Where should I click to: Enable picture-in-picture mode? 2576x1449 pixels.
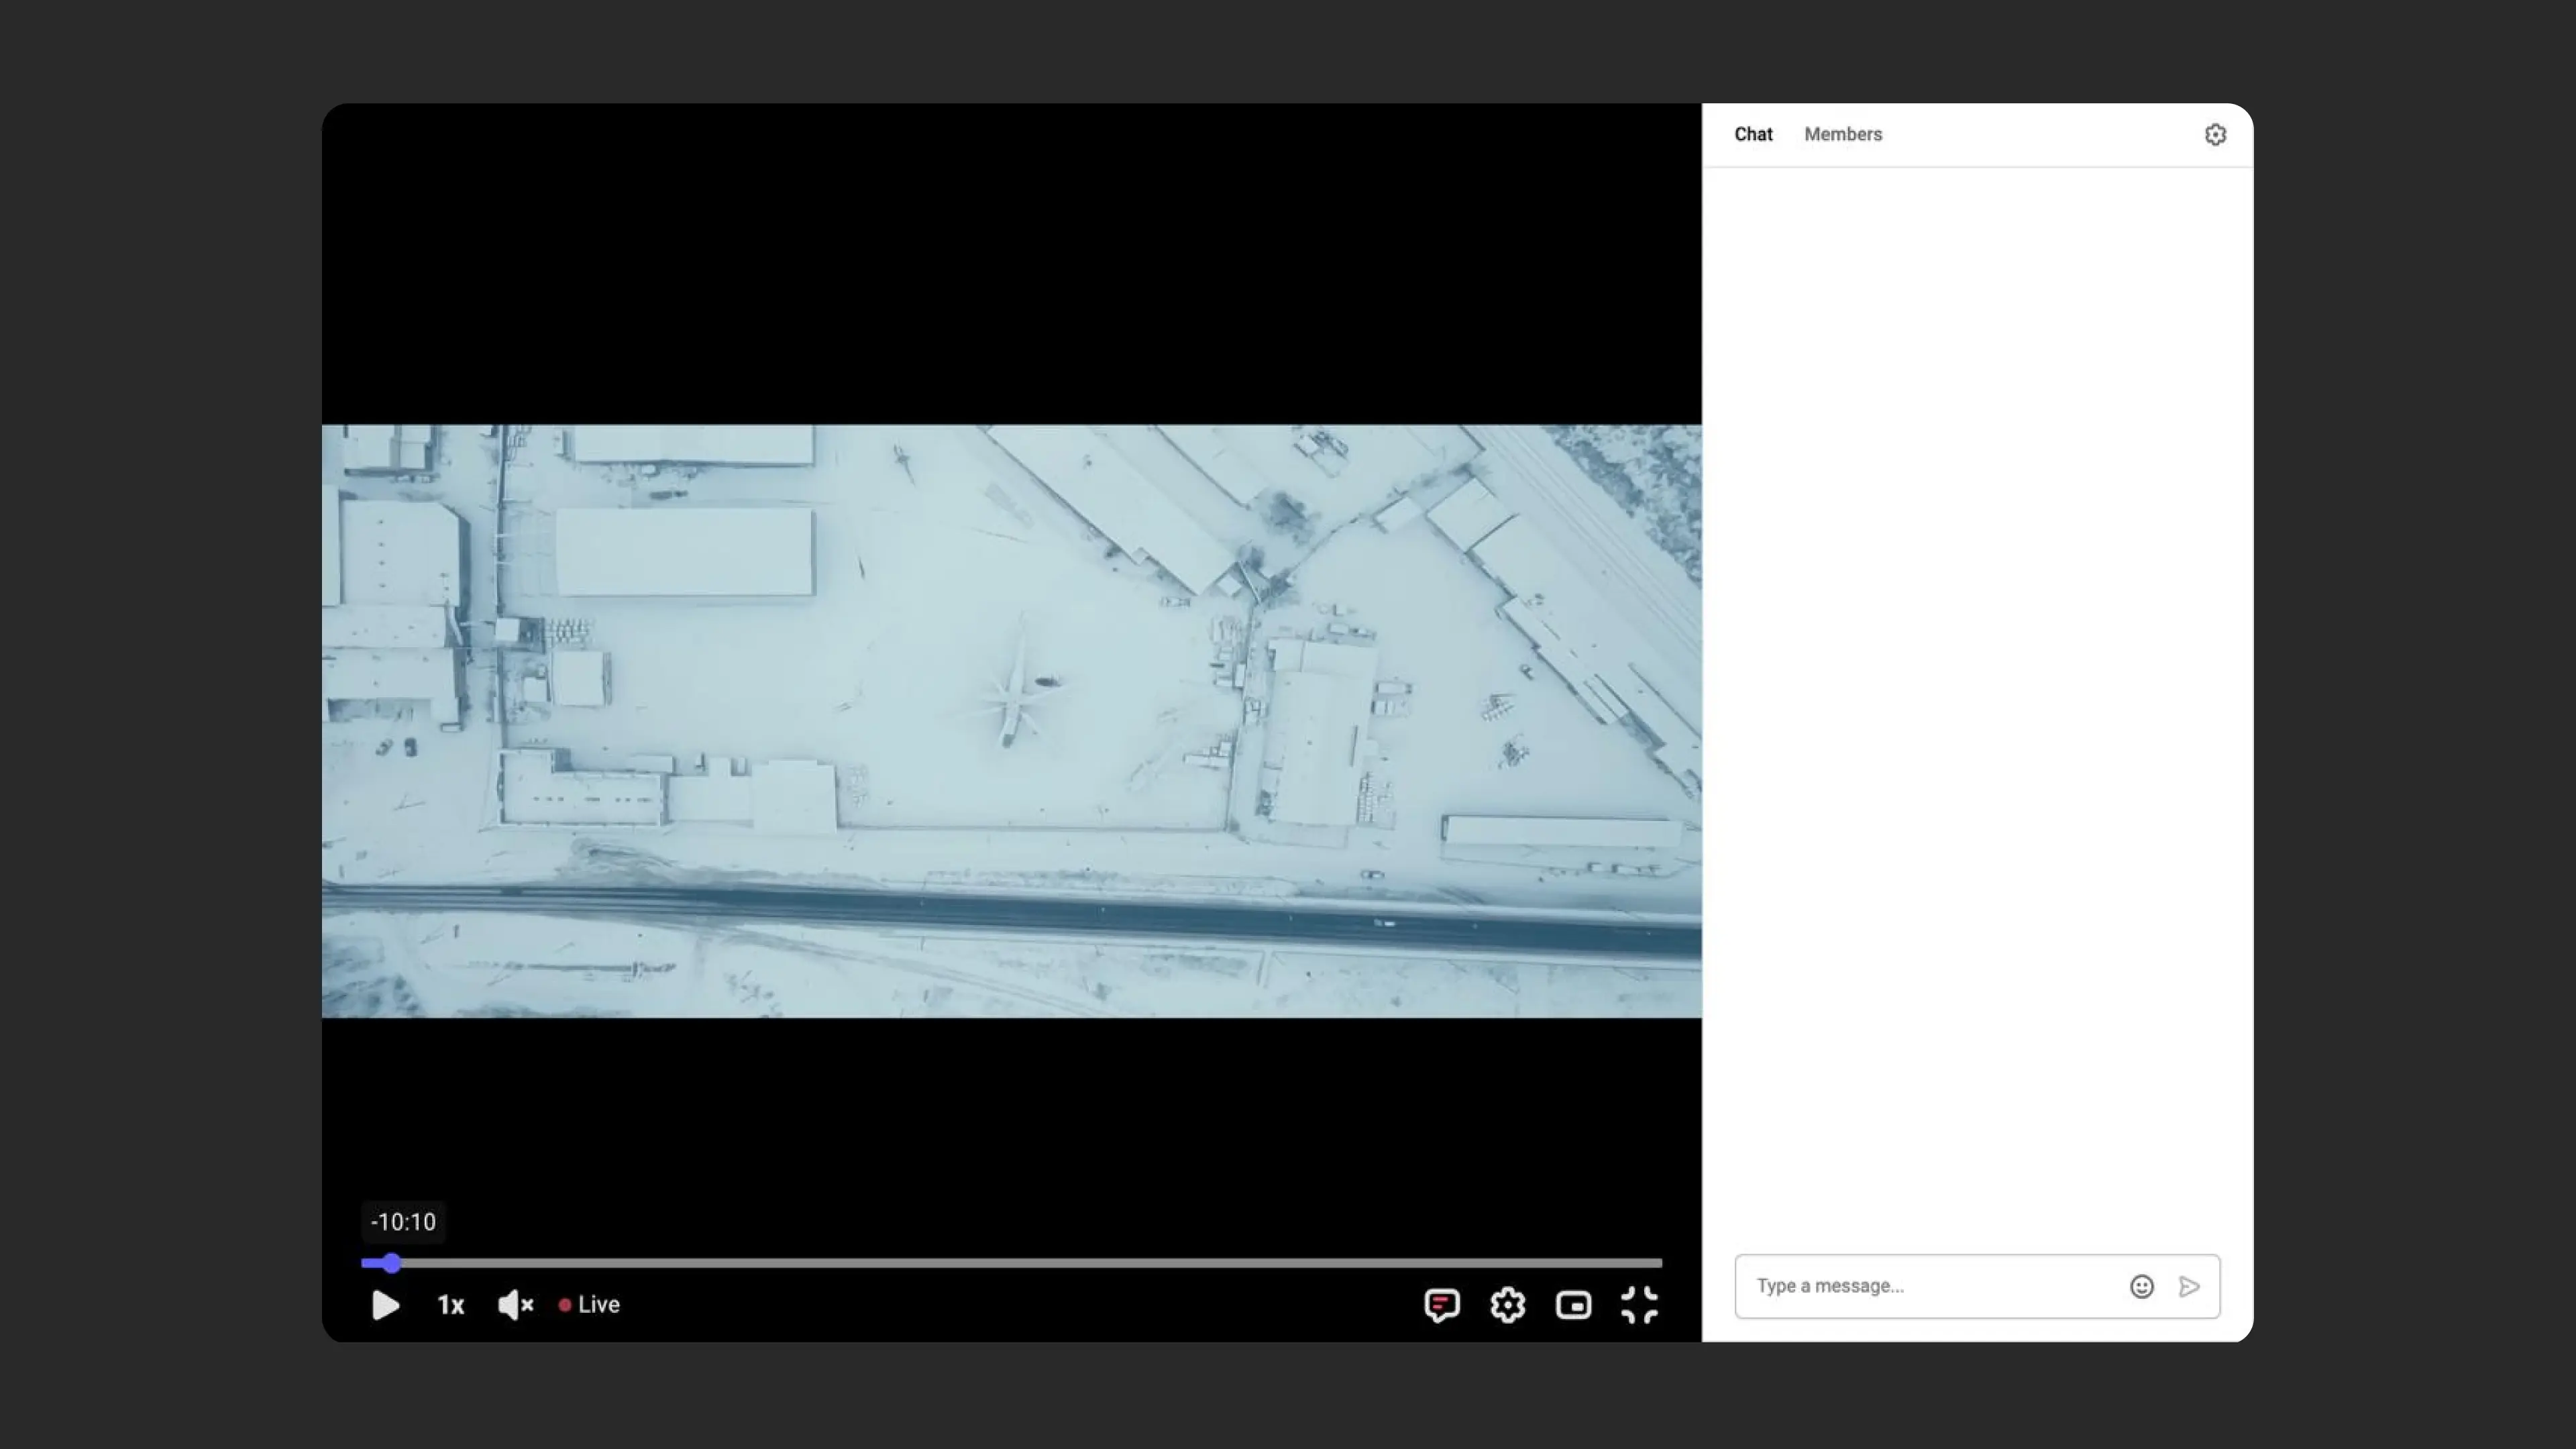(x=1573, y=1305)
